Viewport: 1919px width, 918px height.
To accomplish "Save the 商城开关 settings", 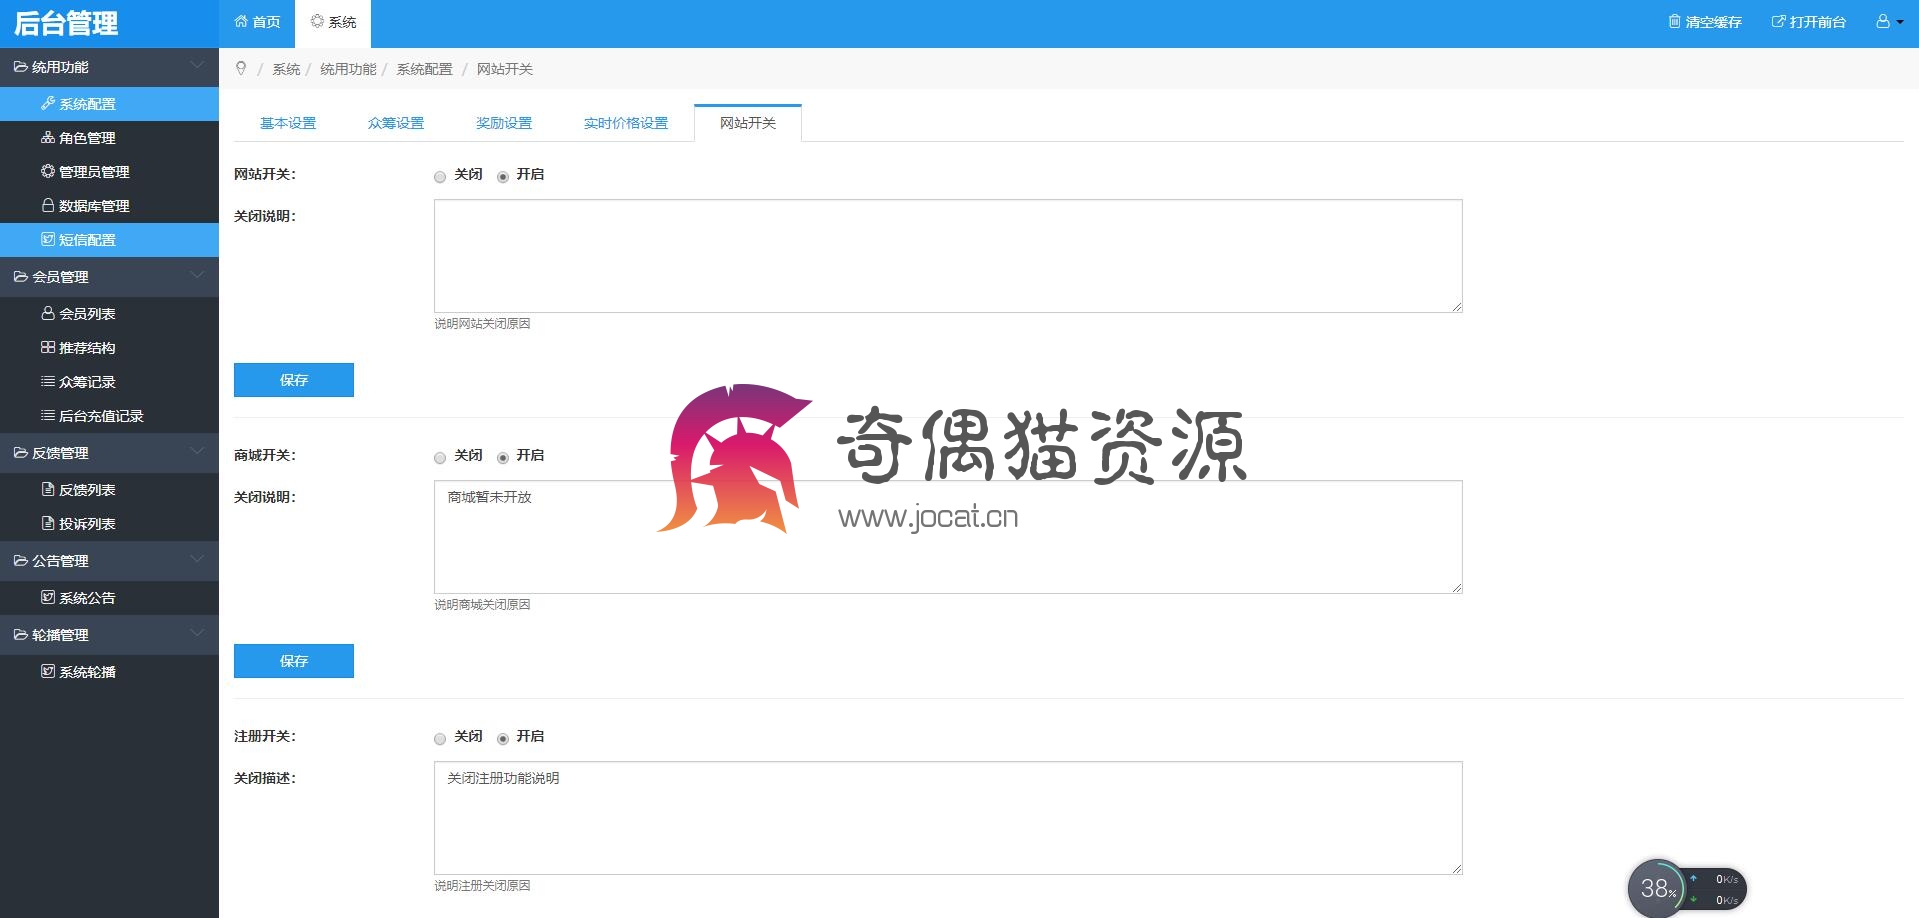I will pyautogui.click(x=294, y=661).
